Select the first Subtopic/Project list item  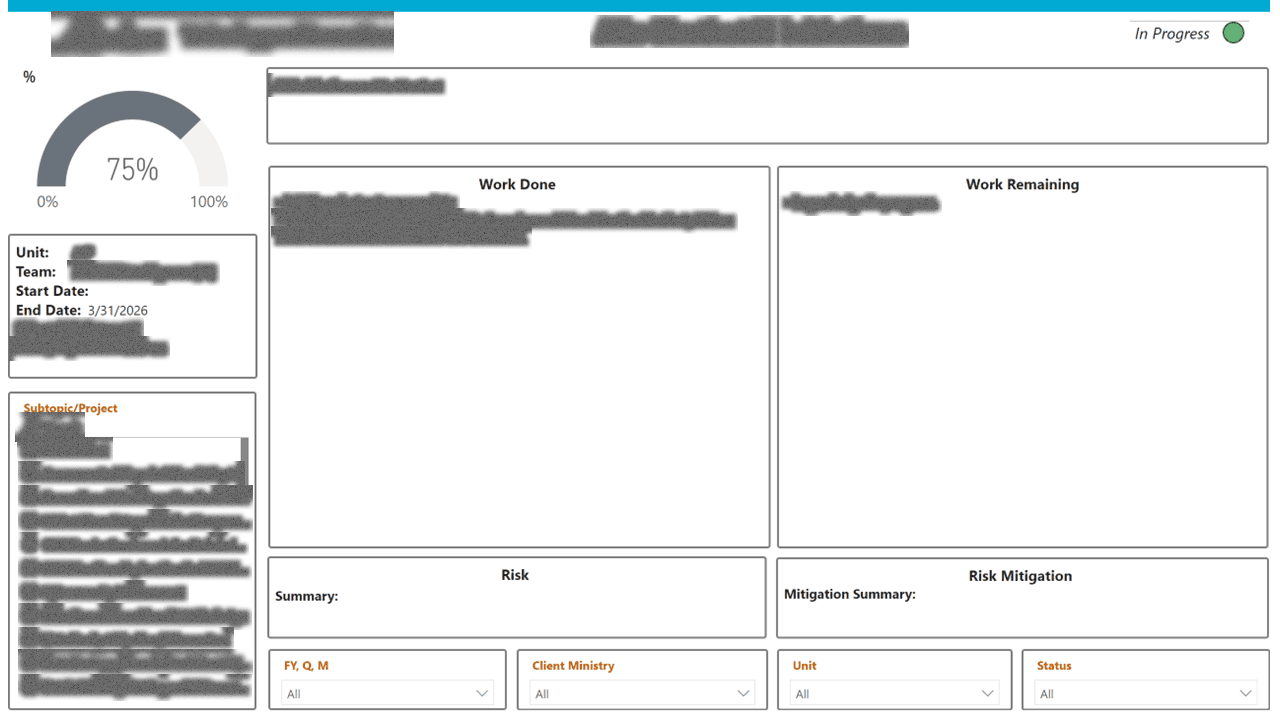click(x=63, y=428)
